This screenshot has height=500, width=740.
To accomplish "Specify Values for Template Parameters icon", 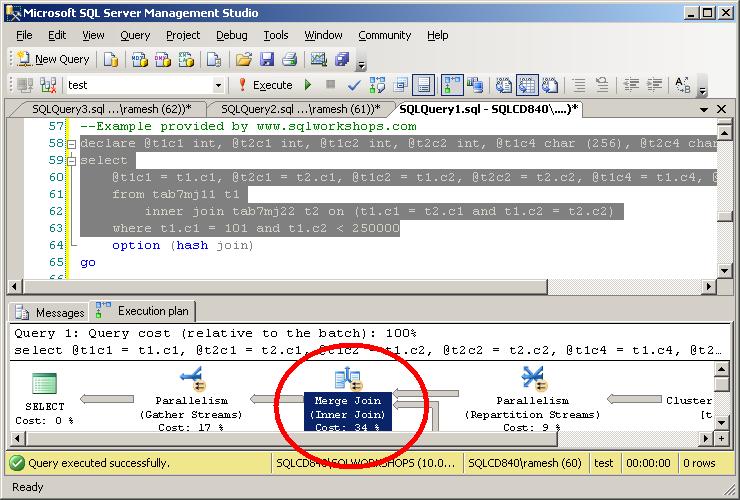I will click(682, 85).
